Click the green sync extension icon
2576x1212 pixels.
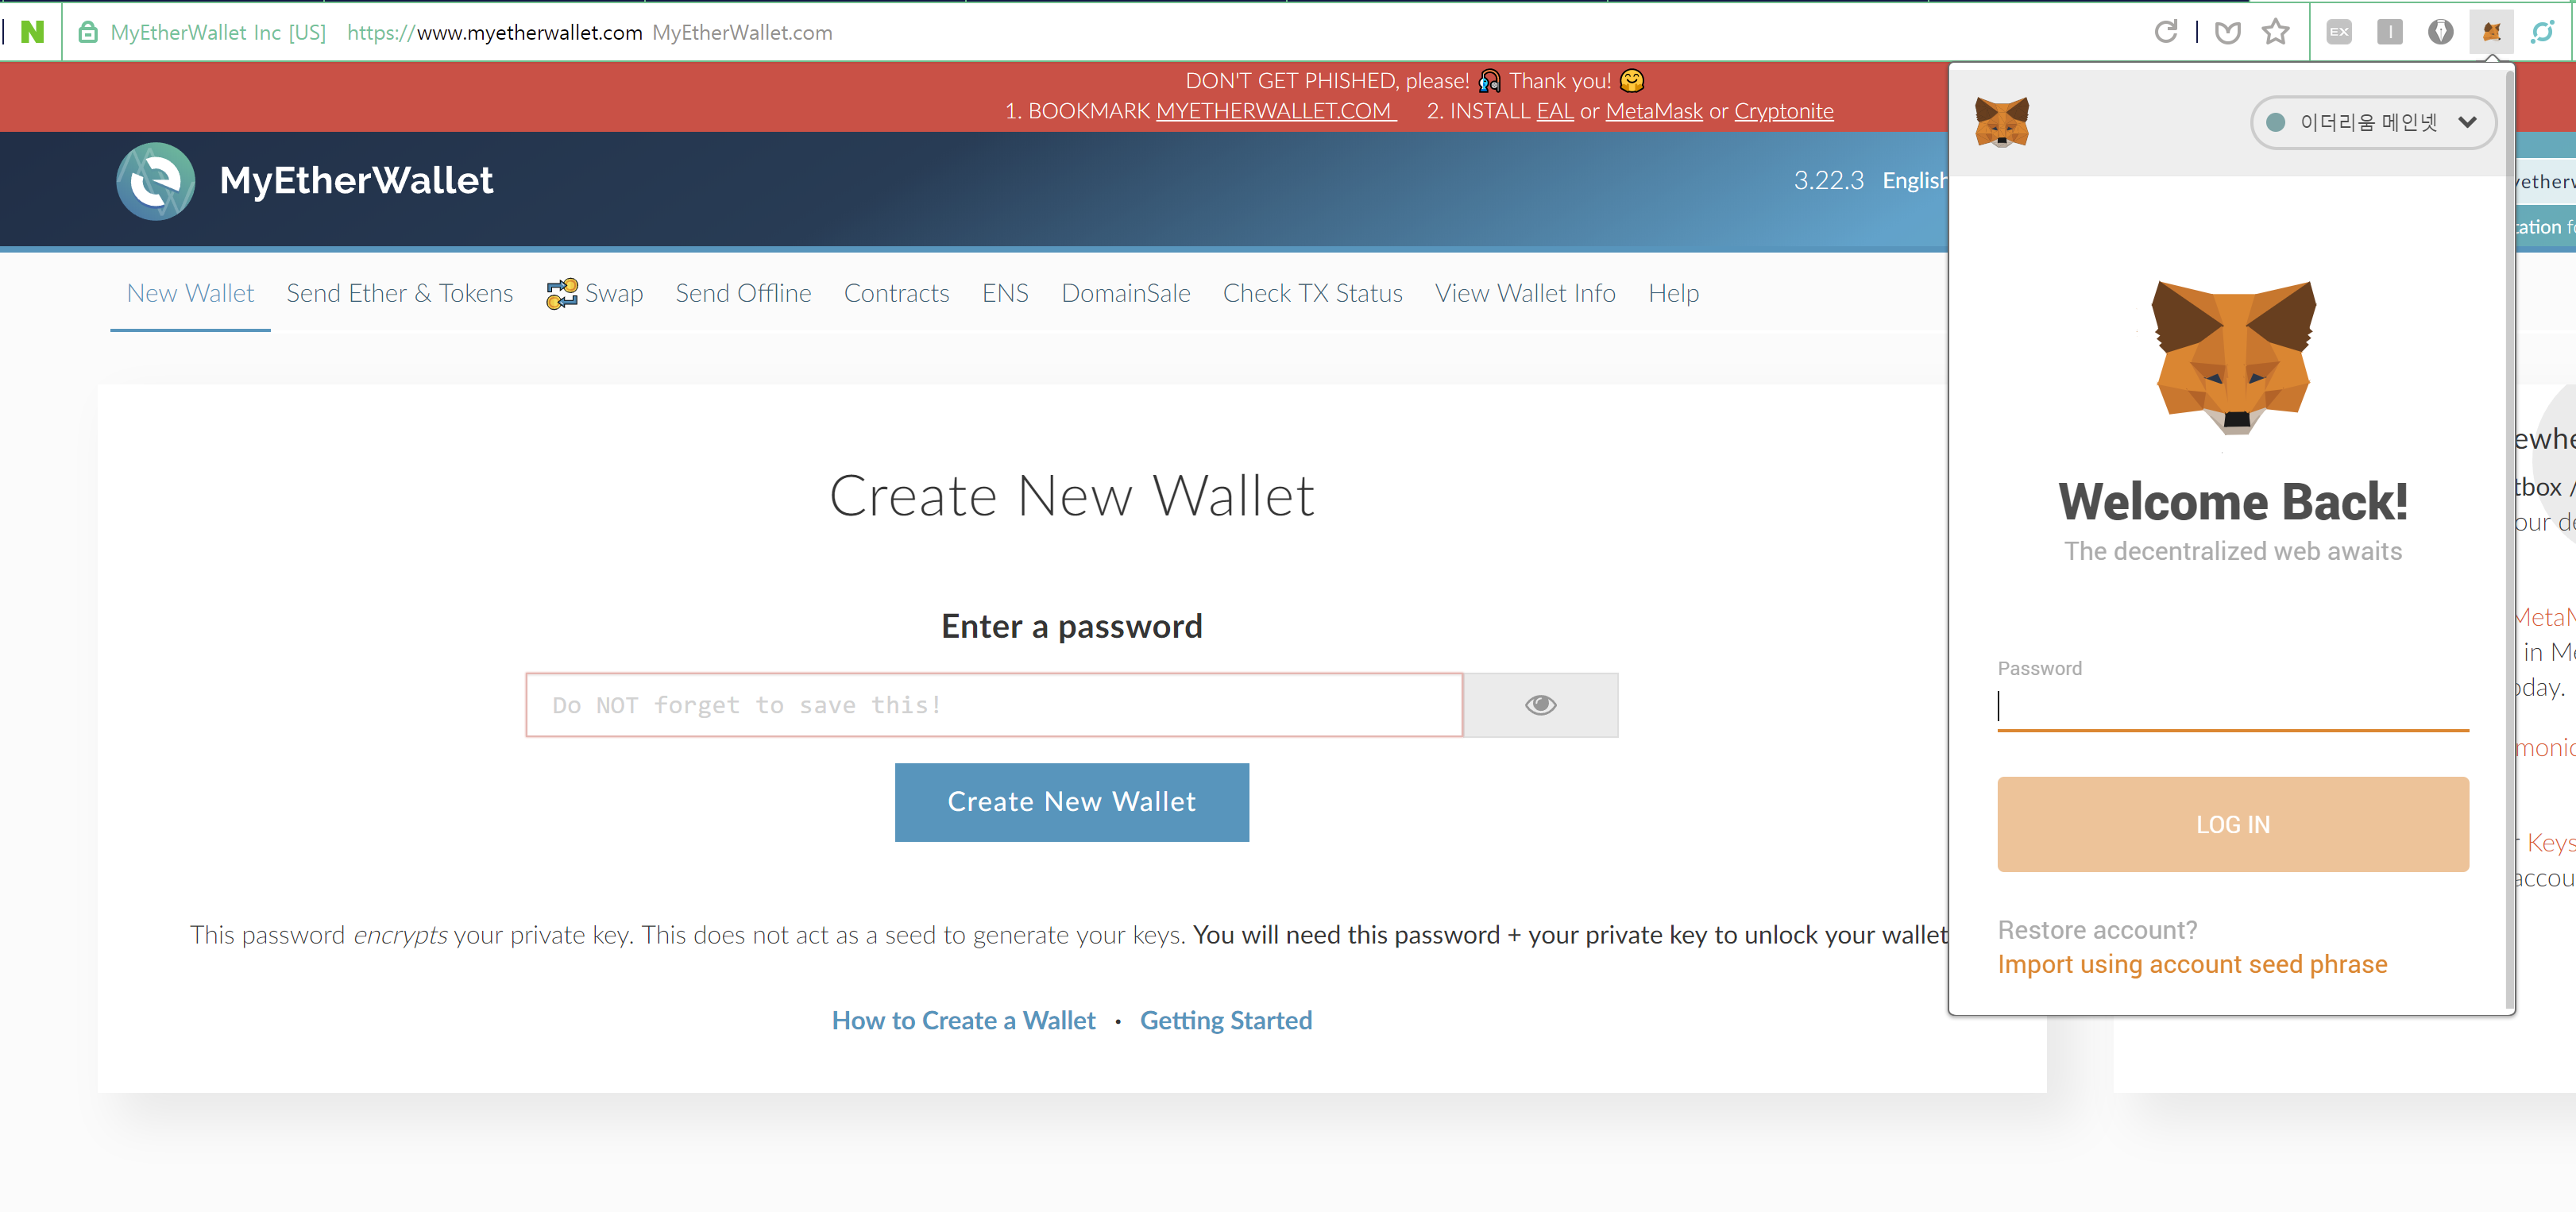click(2542, 32)
